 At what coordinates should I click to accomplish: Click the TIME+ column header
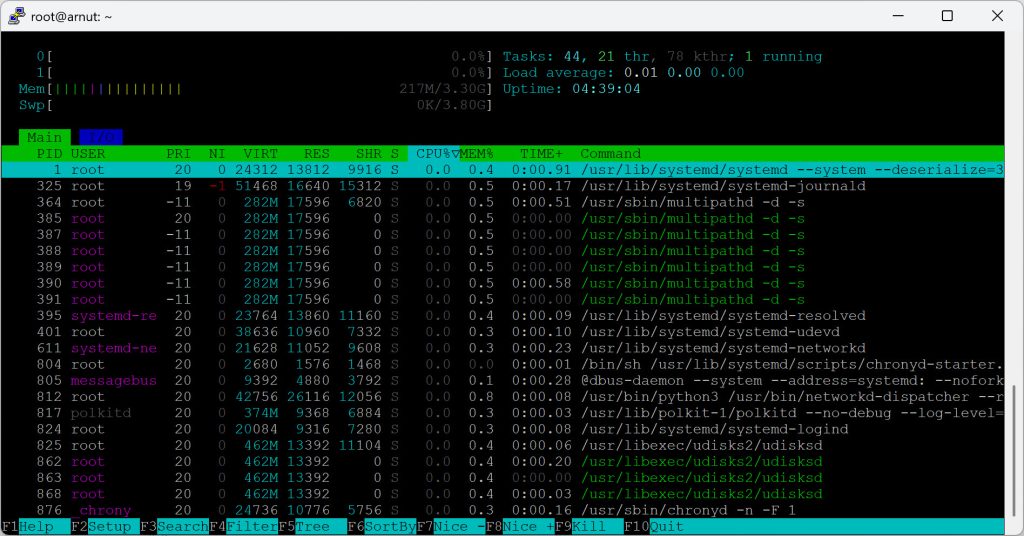click(x=541, y=153)
